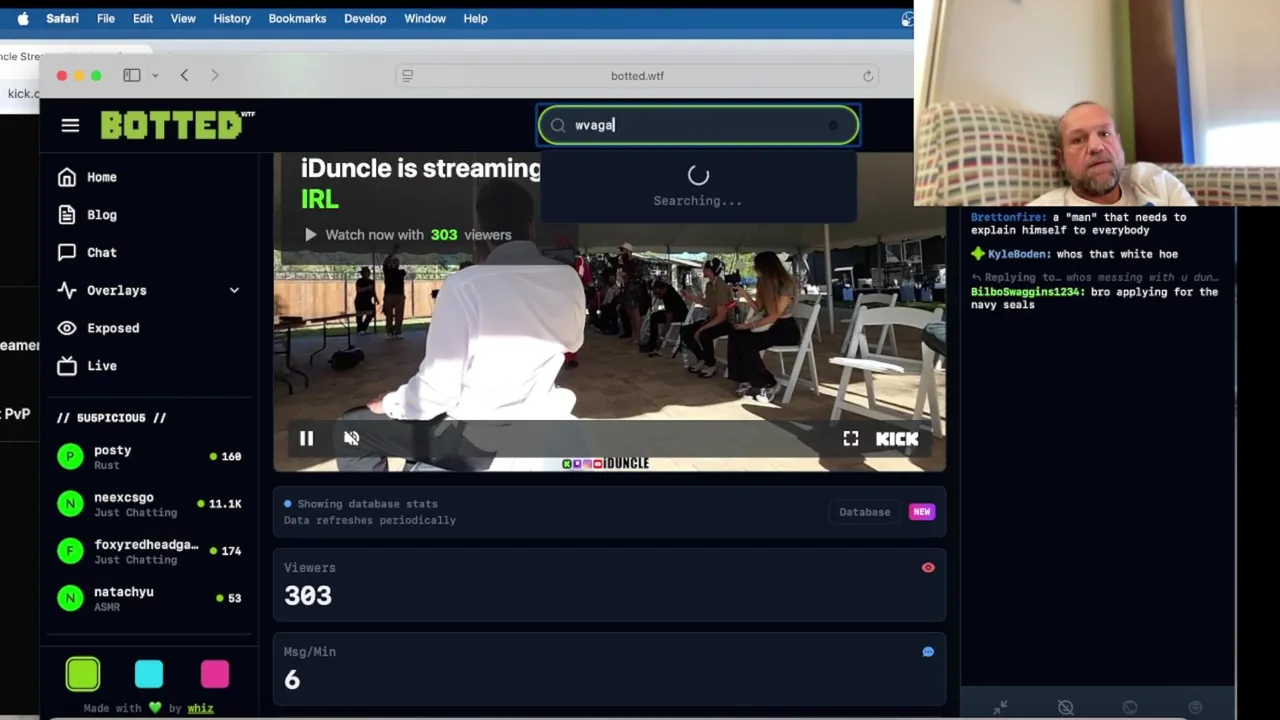Click the Overlays pulse icon
Screen dimensions: 1280x720
(x=67, y=290)
